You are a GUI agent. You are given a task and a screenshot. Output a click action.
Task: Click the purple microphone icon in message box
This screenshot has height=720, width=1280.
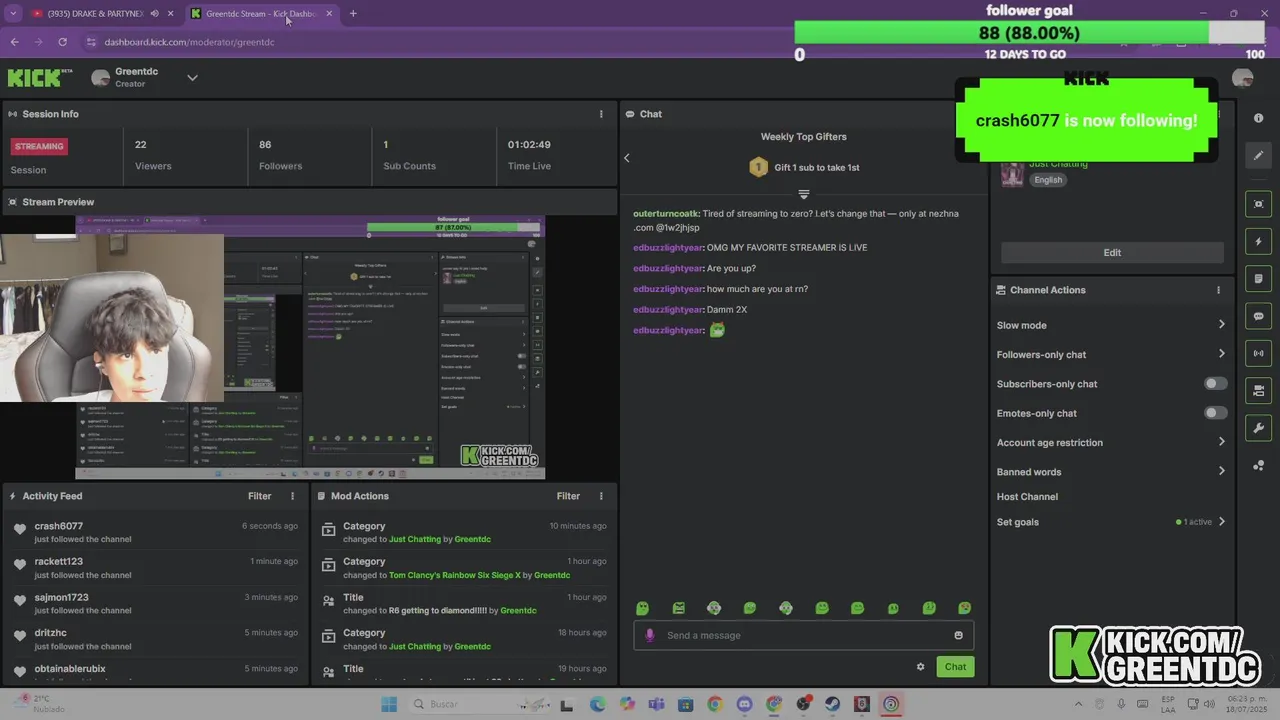click(x=650, y=635)
